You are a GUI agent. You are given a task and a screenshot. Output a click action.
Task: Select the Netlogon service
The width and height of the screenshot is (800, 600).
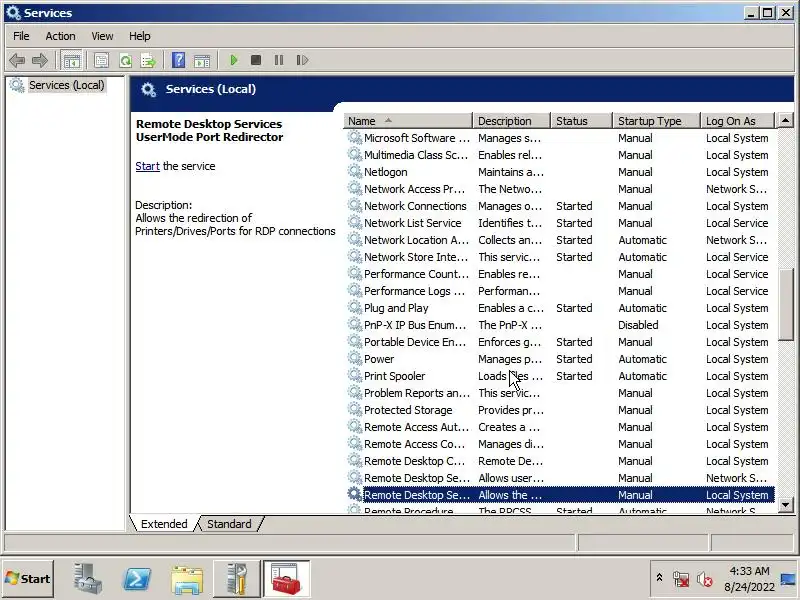[x=560, y=172]
